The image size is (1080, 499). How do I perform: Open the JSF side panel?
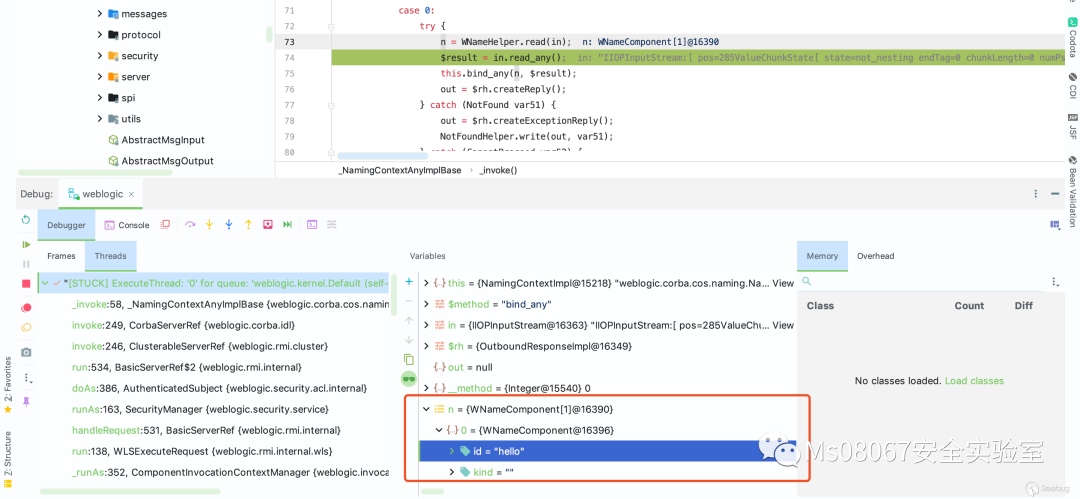1072,127
